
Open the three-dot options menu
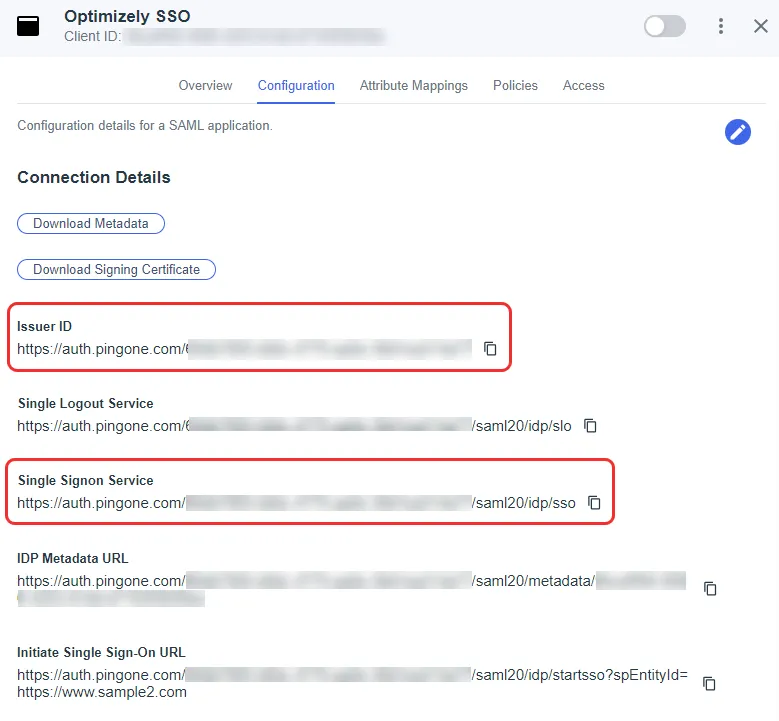tap(721, 26)
